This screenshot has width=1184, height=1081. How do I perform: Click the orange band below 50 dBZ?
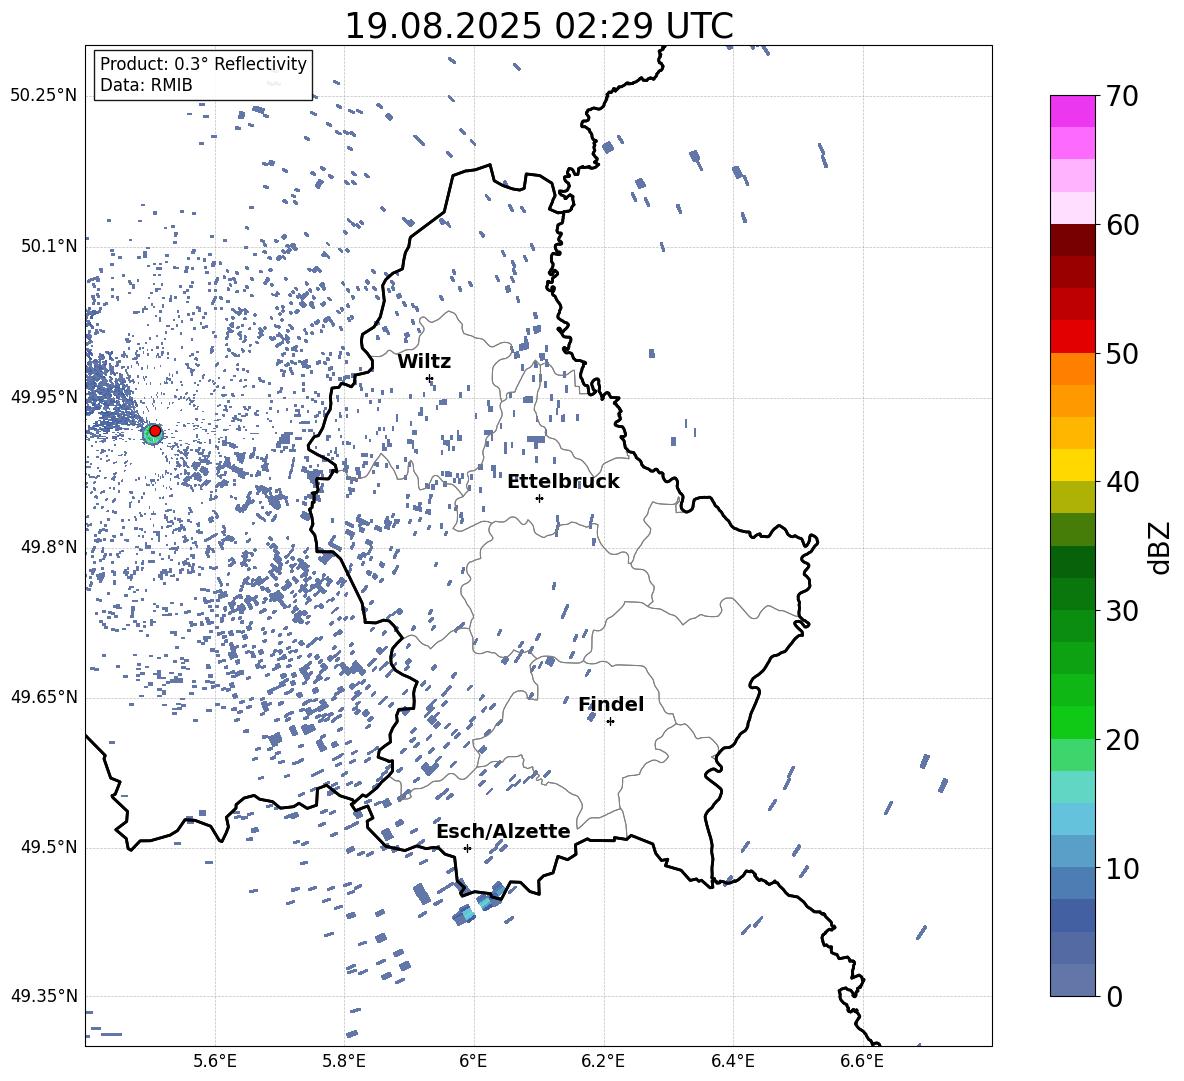1072,369
